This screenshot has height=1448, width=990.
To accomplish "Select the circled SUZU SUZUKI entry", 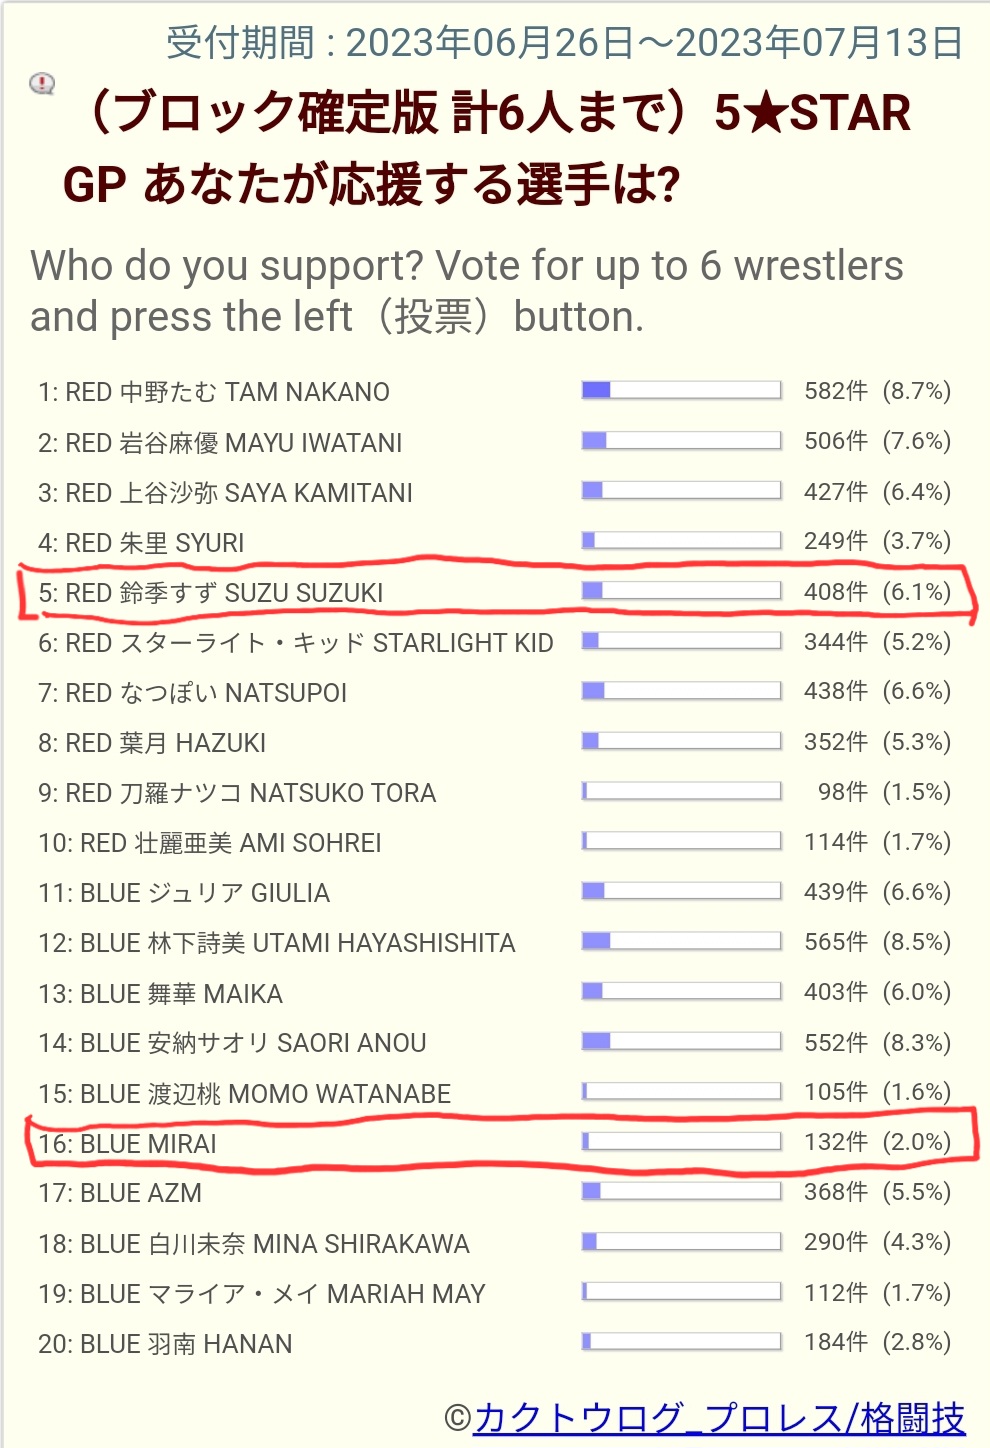I will pos(211,593).
